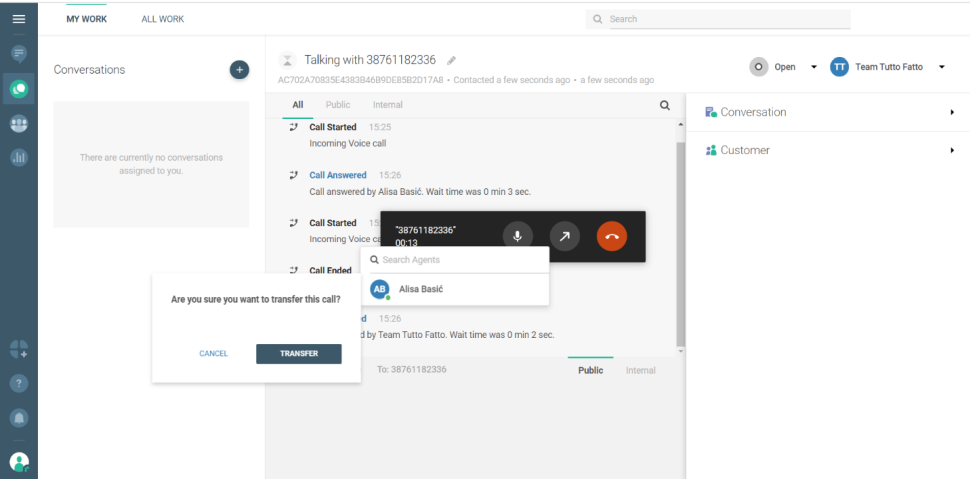Switch to the ALL WORK tab
This screenshot has width=970, height=479.
163,19
